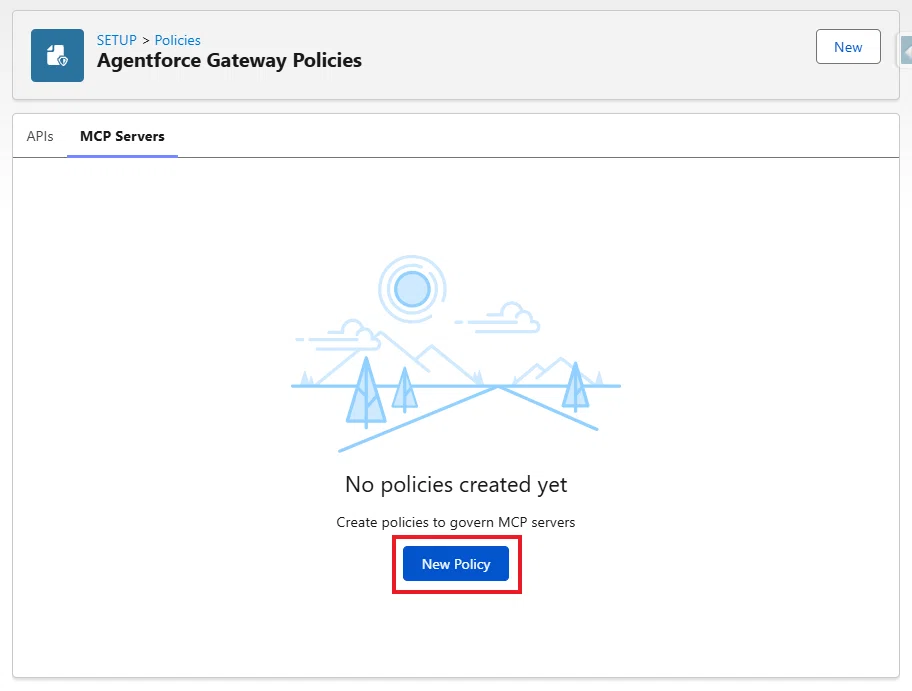This screenshot has height=691, width=912.
Task: Click the 'No policies created yet' heading
Action: pyautogui.click(x=456, y=485)
